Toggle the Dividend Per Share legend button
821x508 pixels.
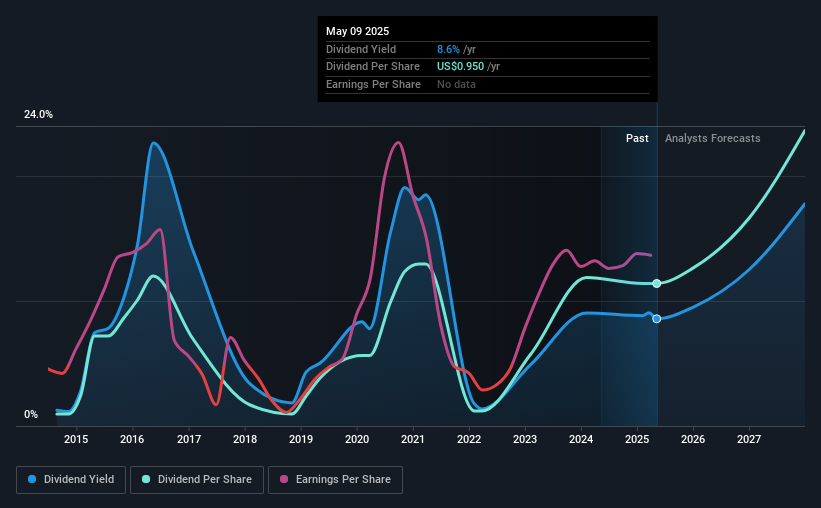pyautogui.click(x=197, y=480)
